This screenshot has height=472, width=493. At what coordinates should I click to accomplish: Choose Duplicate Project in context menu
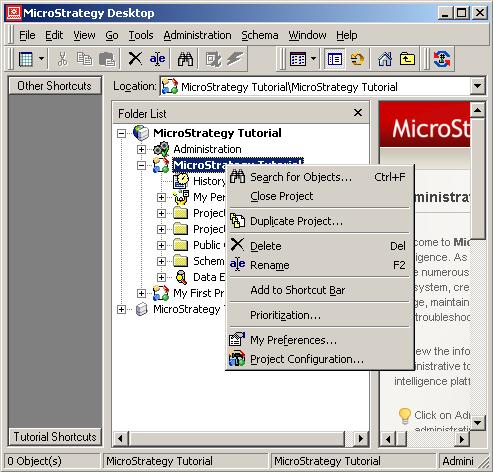(319, 221)
